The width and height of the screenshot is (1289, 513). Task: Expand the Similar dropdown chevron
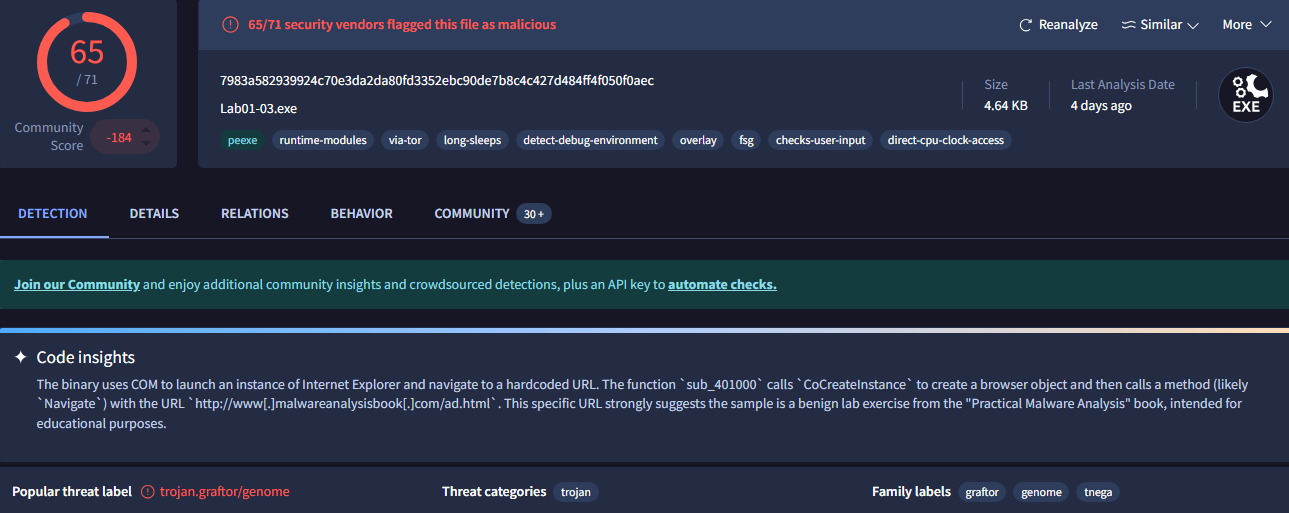[x=1193, y=25]
